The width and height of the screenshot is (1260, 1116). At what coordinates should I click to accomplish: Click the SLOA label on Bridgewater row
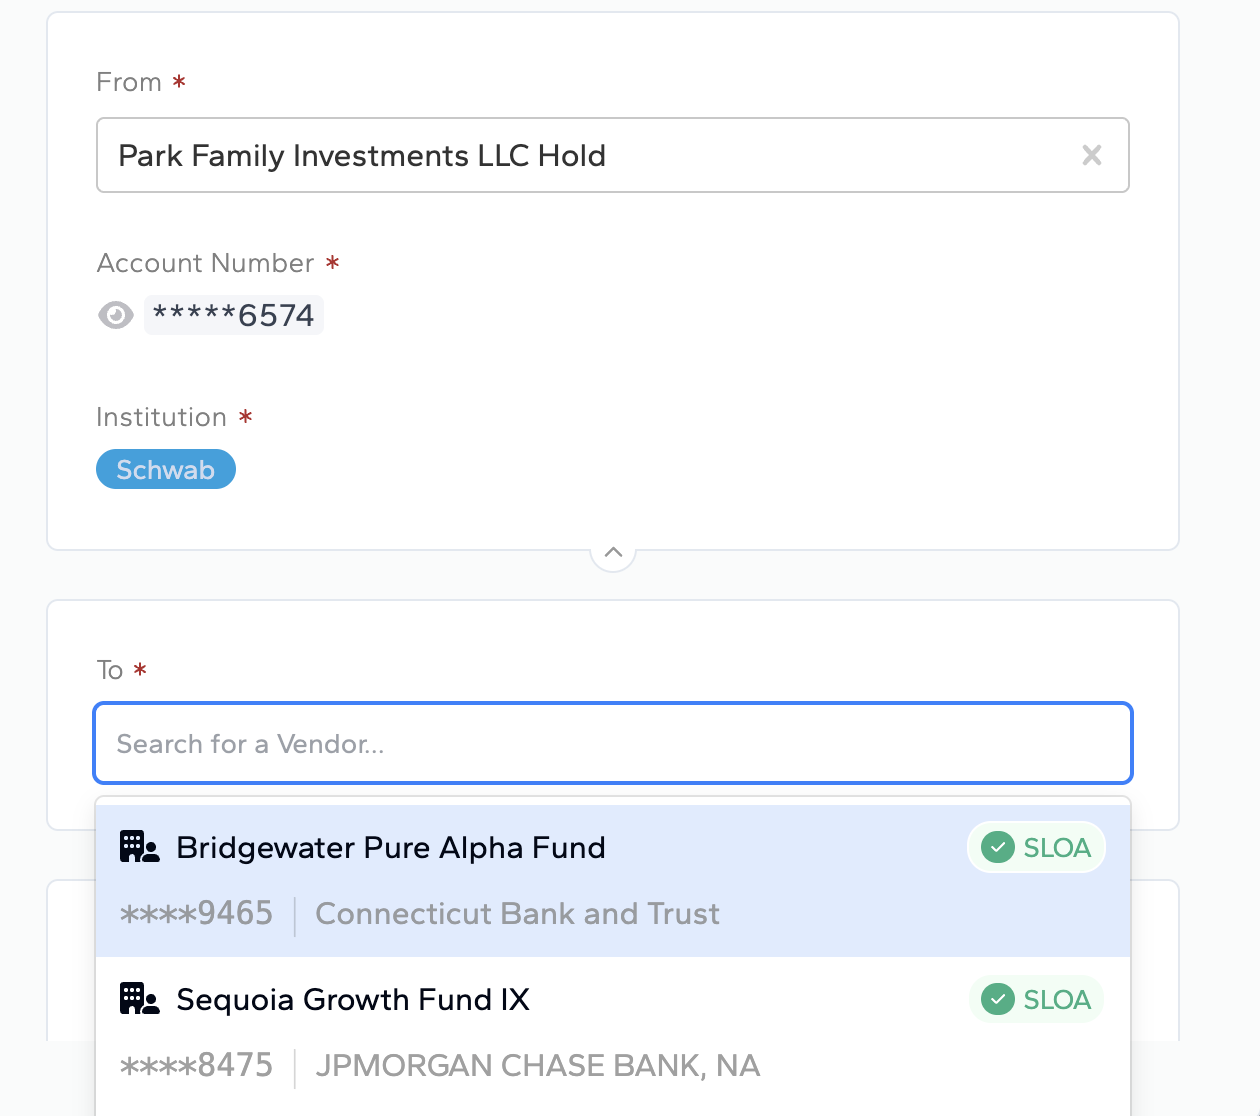click(1057, 848)
